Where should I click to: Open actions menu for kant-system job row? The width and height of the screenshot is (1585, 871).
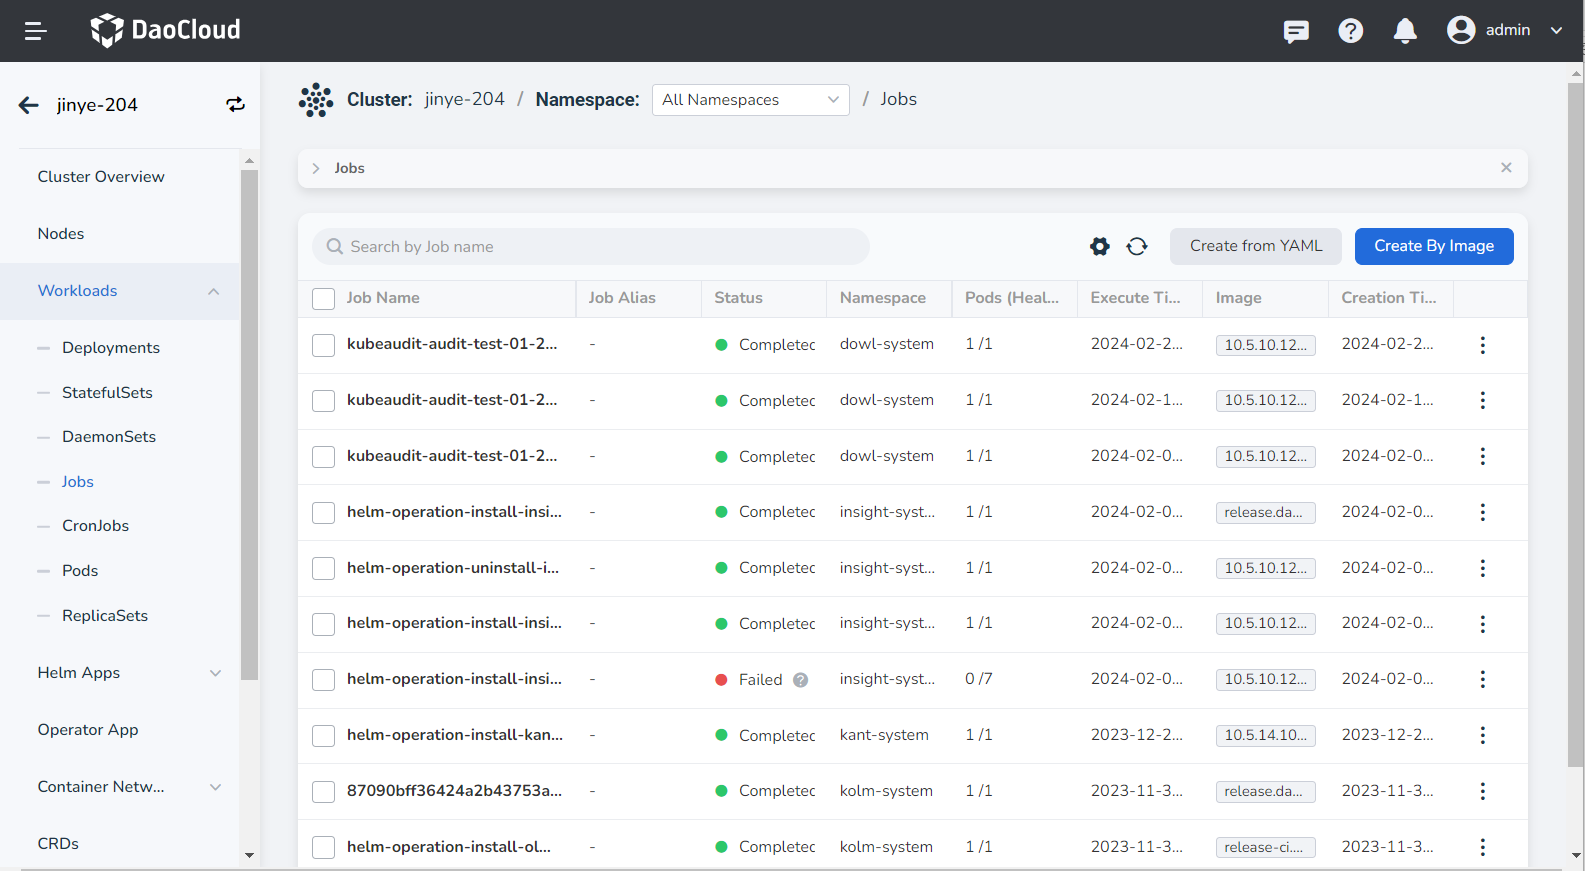[1482, 735]
